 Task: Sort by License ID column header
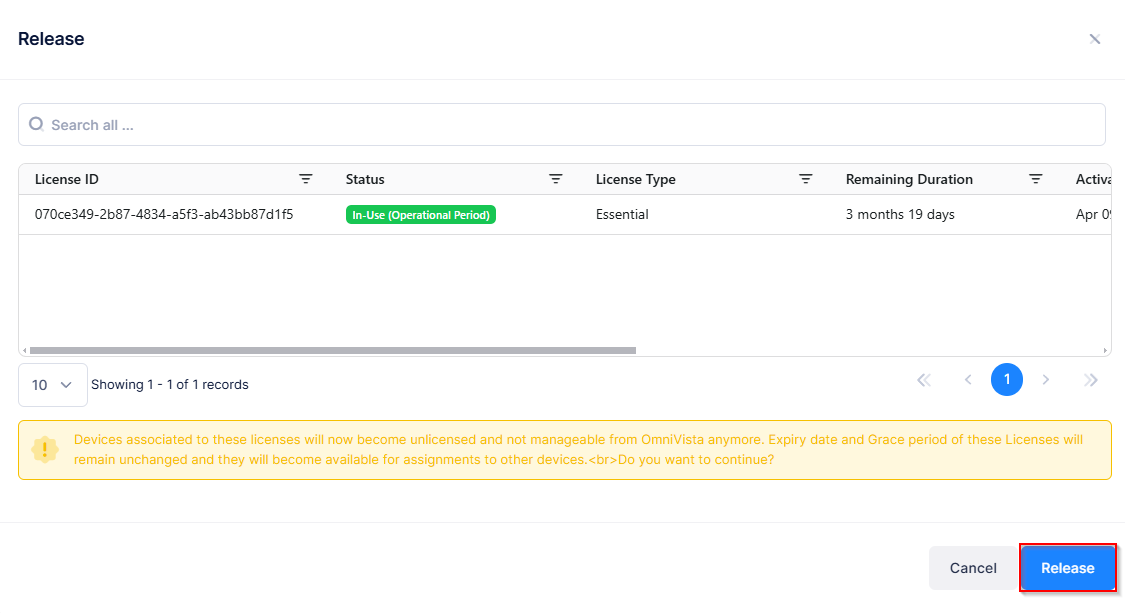(67, 179)
